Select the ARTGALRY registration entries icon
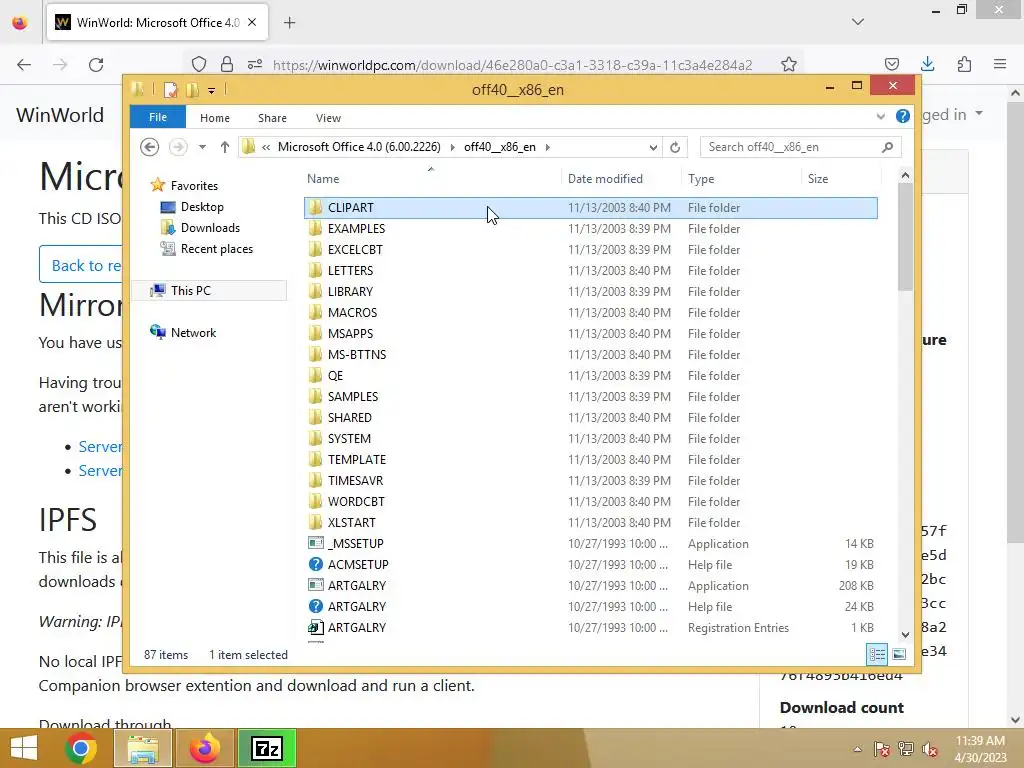The width and height of the screenshot is (1024, 768). pyautogui.click(x=315, y=628)
